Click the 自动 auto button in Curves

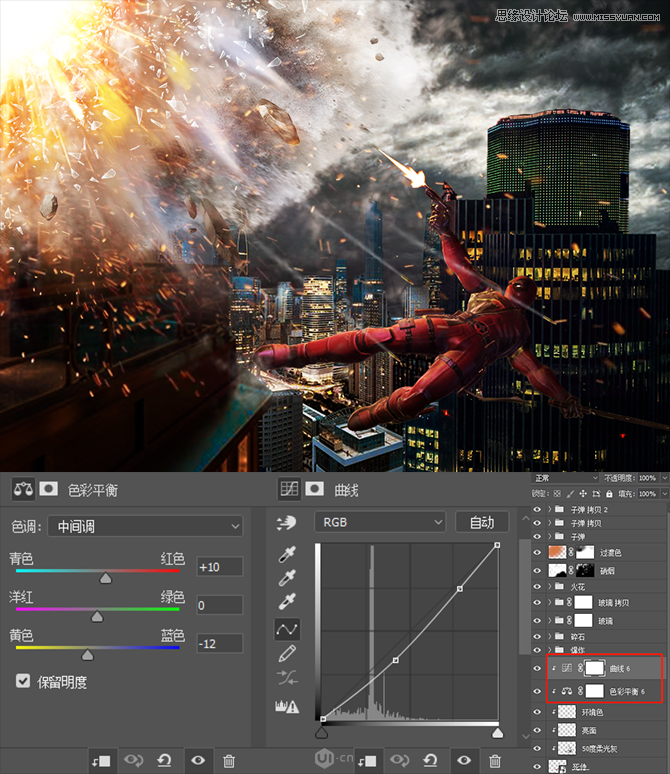tap(482, 522)
